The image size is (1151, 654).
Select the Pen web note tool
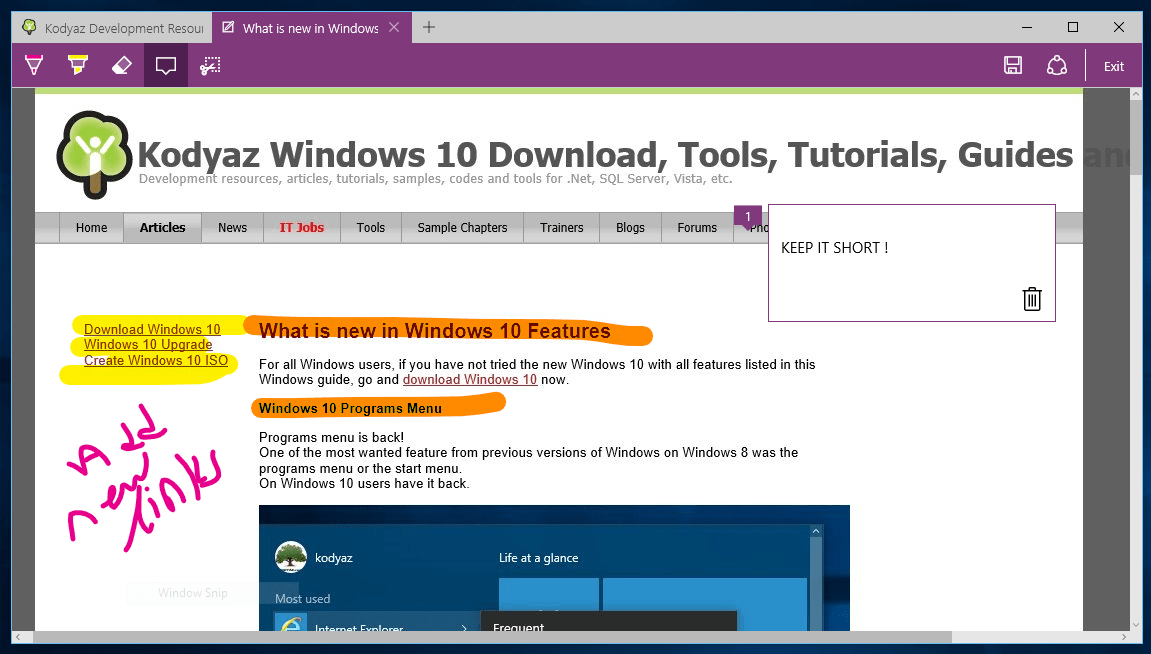coord(34,65)
